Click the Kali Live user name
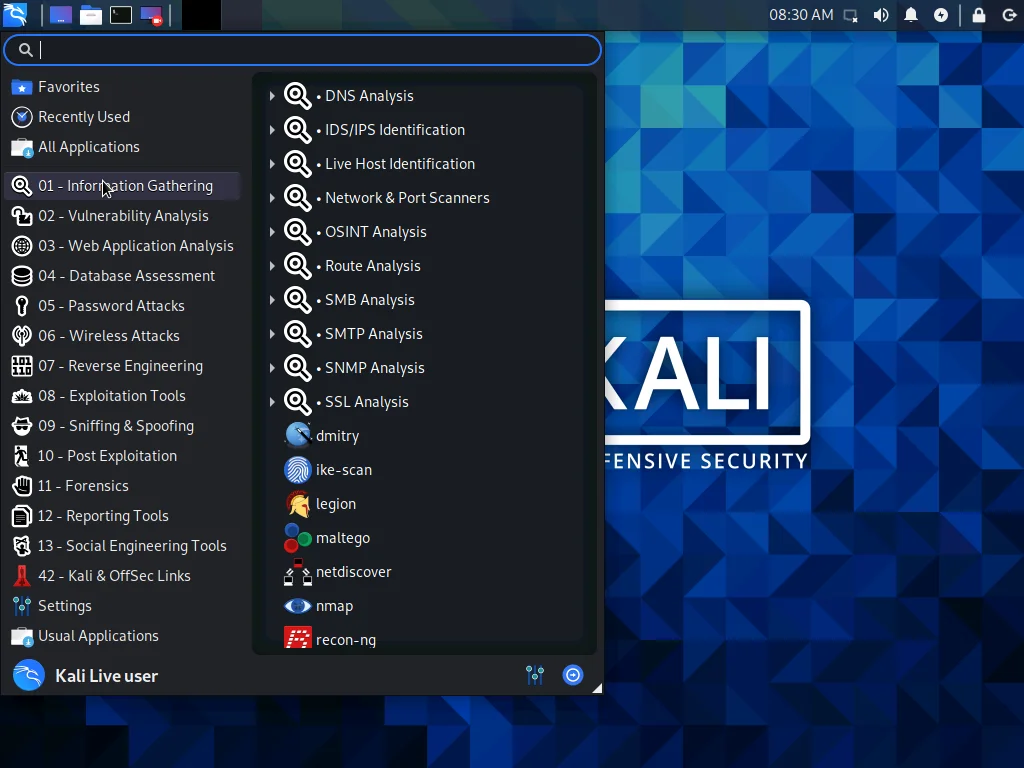Screen dimensions: 1024x768 click(106, 676)
